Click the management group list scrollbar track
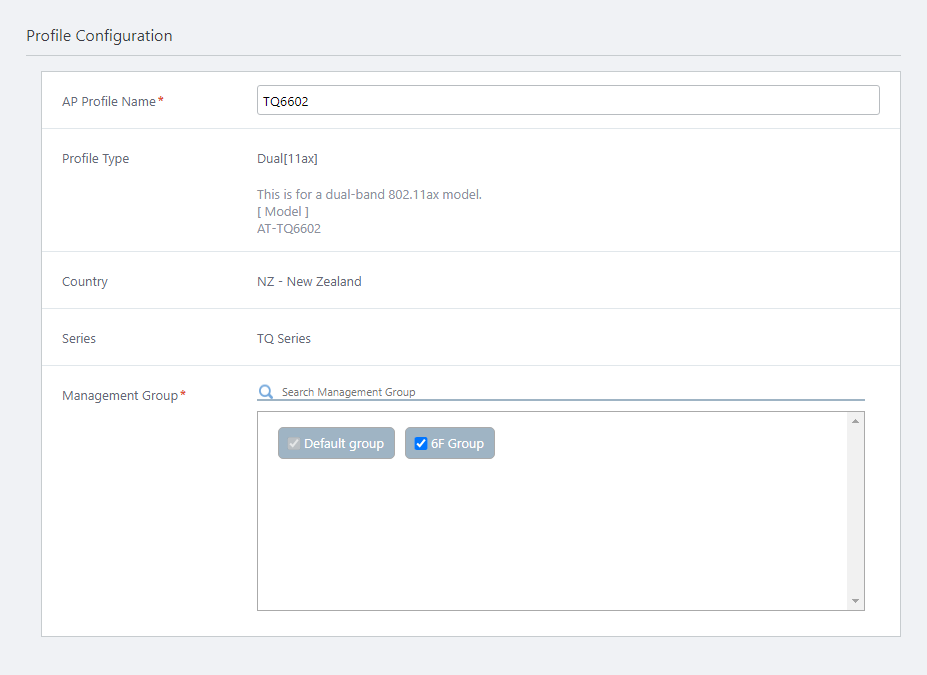 pos(855,510)
